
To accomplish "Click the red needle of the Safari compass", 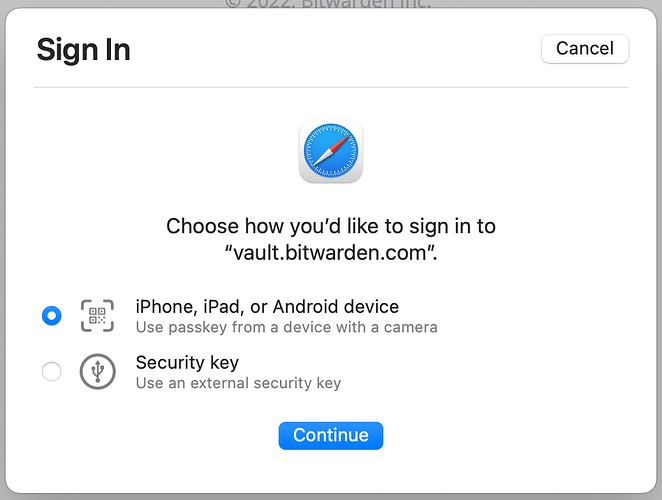I will (x=340, y=143).
